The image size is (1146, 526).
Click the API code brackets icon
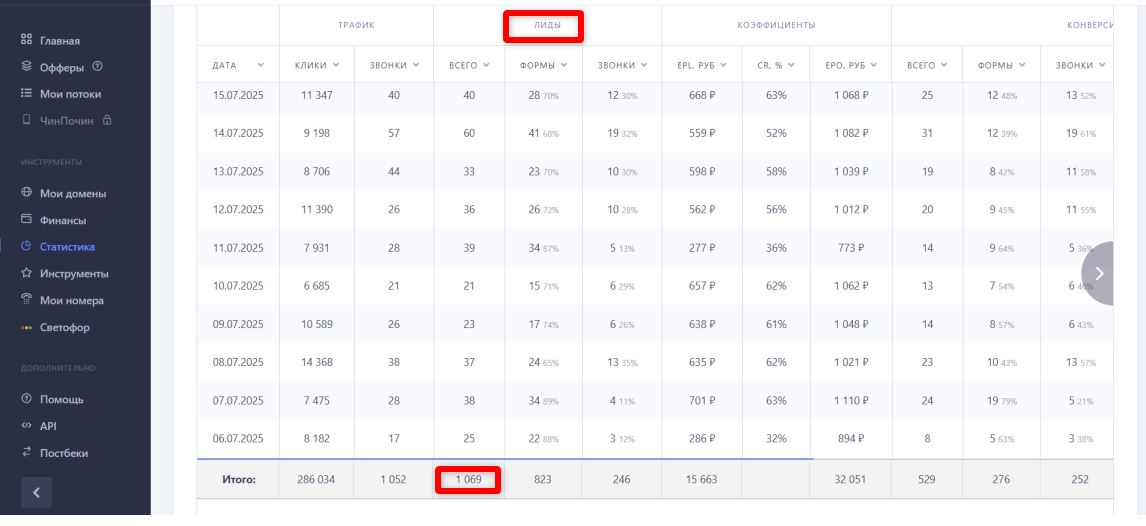coord(26,426)
